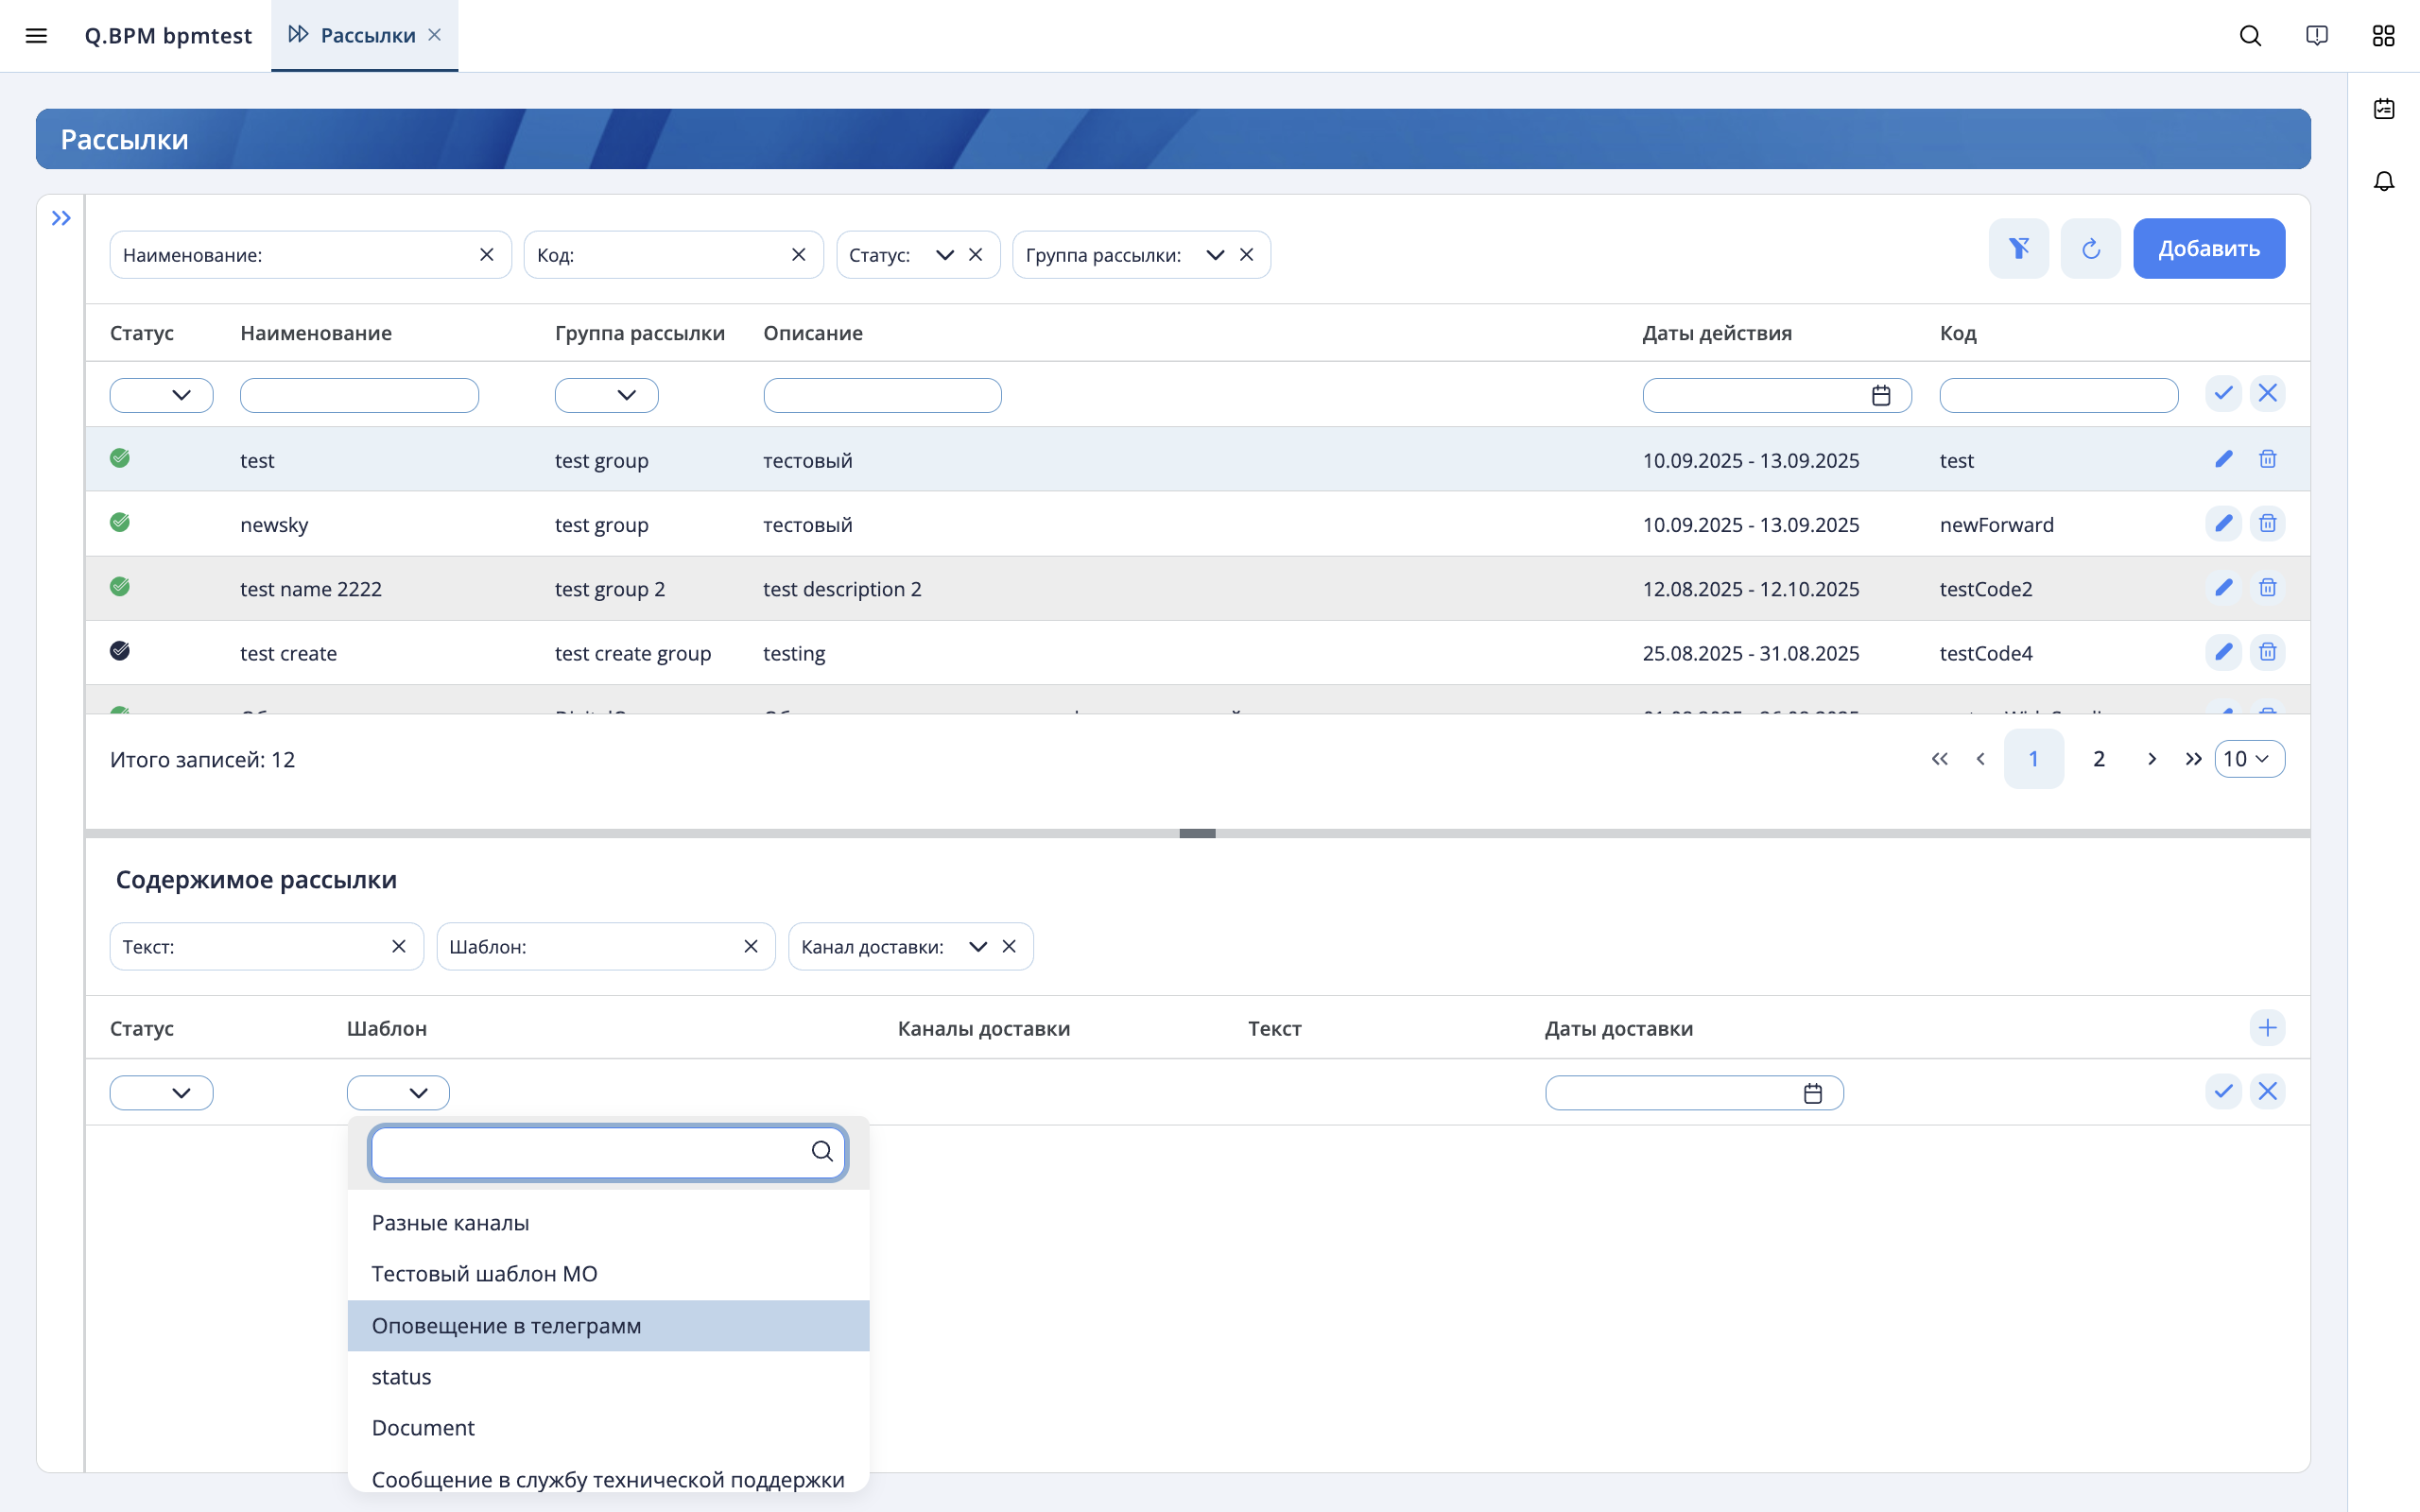Go to page 2 of results
This screenshot has width=2420, height=1512.
click(x=2098, y=759)
